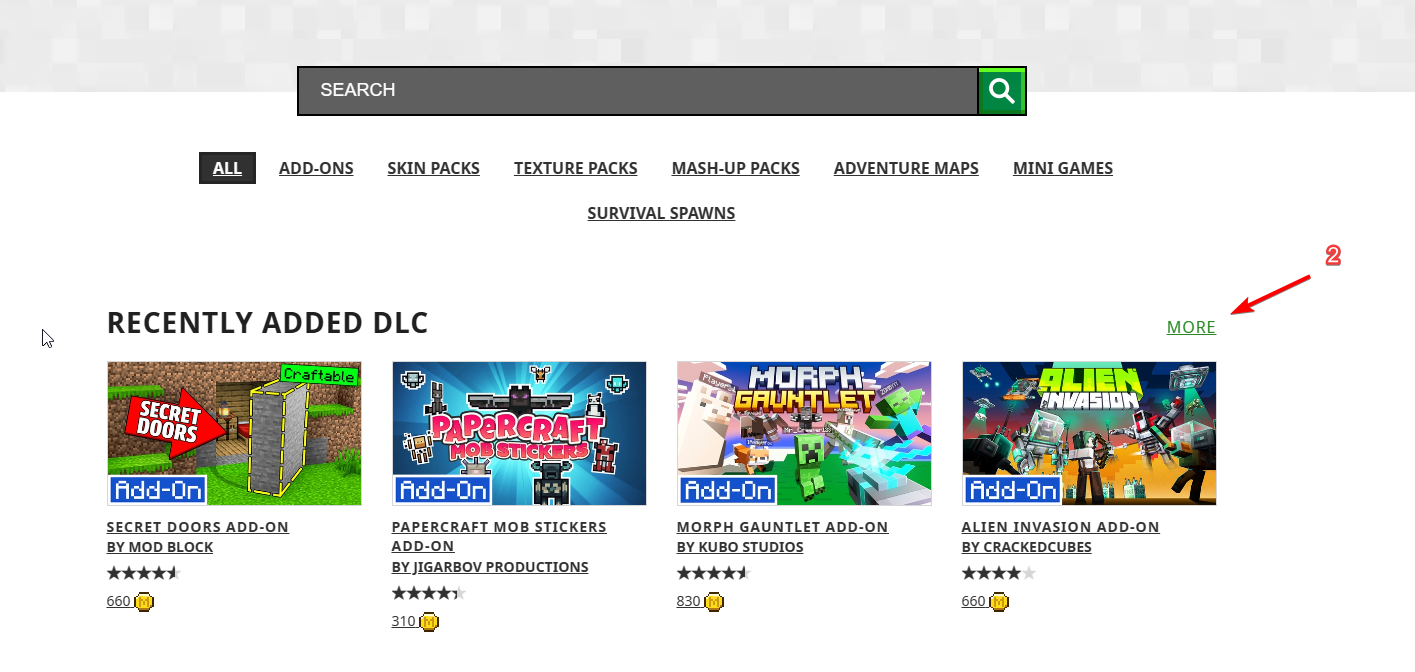Screen dimensions: 1415x672
Task: Select the ALL category tab
Action: coord(227,168)
